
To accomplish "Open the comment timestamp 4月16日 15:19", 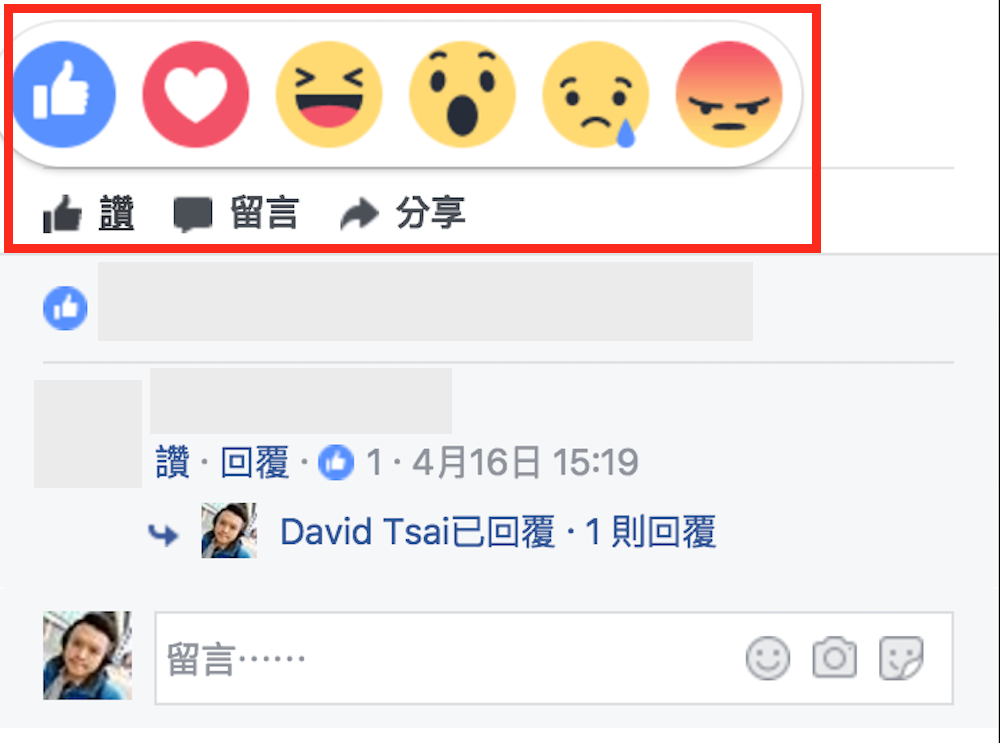I will (x=526, y=462).
